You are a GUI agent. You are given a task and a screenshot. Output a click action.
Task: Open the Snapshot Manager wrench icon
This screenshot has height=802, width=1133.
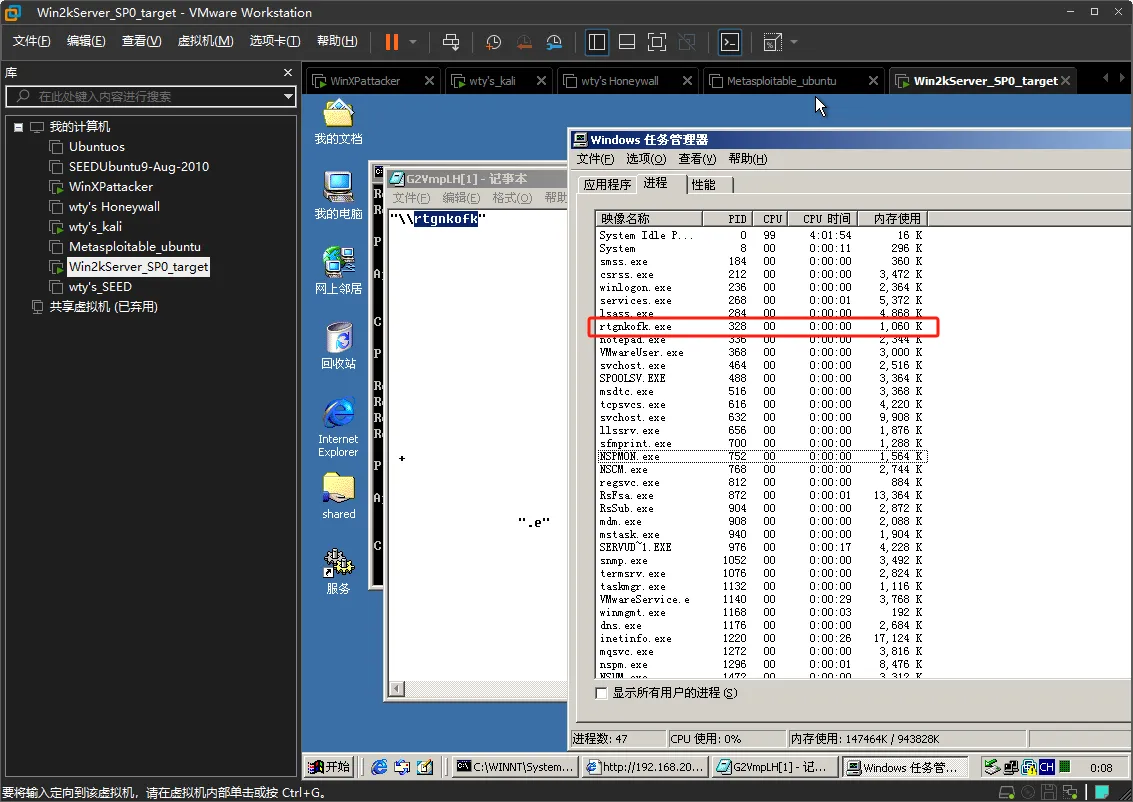click(554, 42)
